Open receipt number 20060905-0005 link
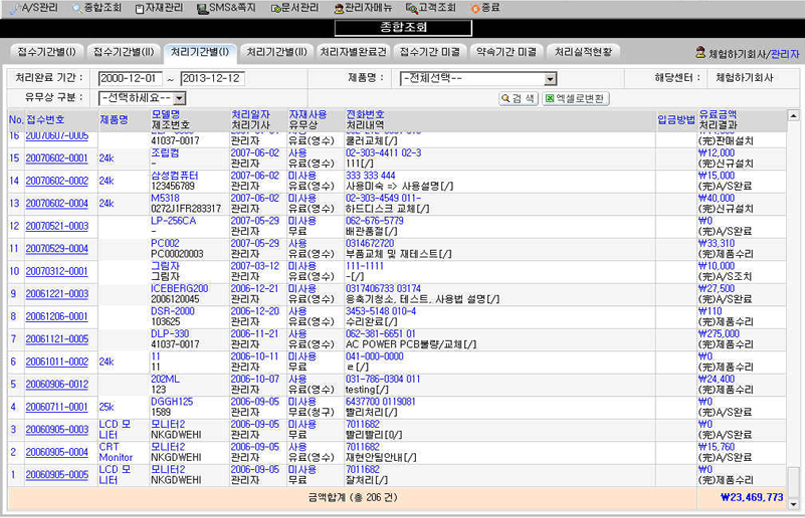The width and height of the screenshot is (805, 518). (x=56, y=475)
